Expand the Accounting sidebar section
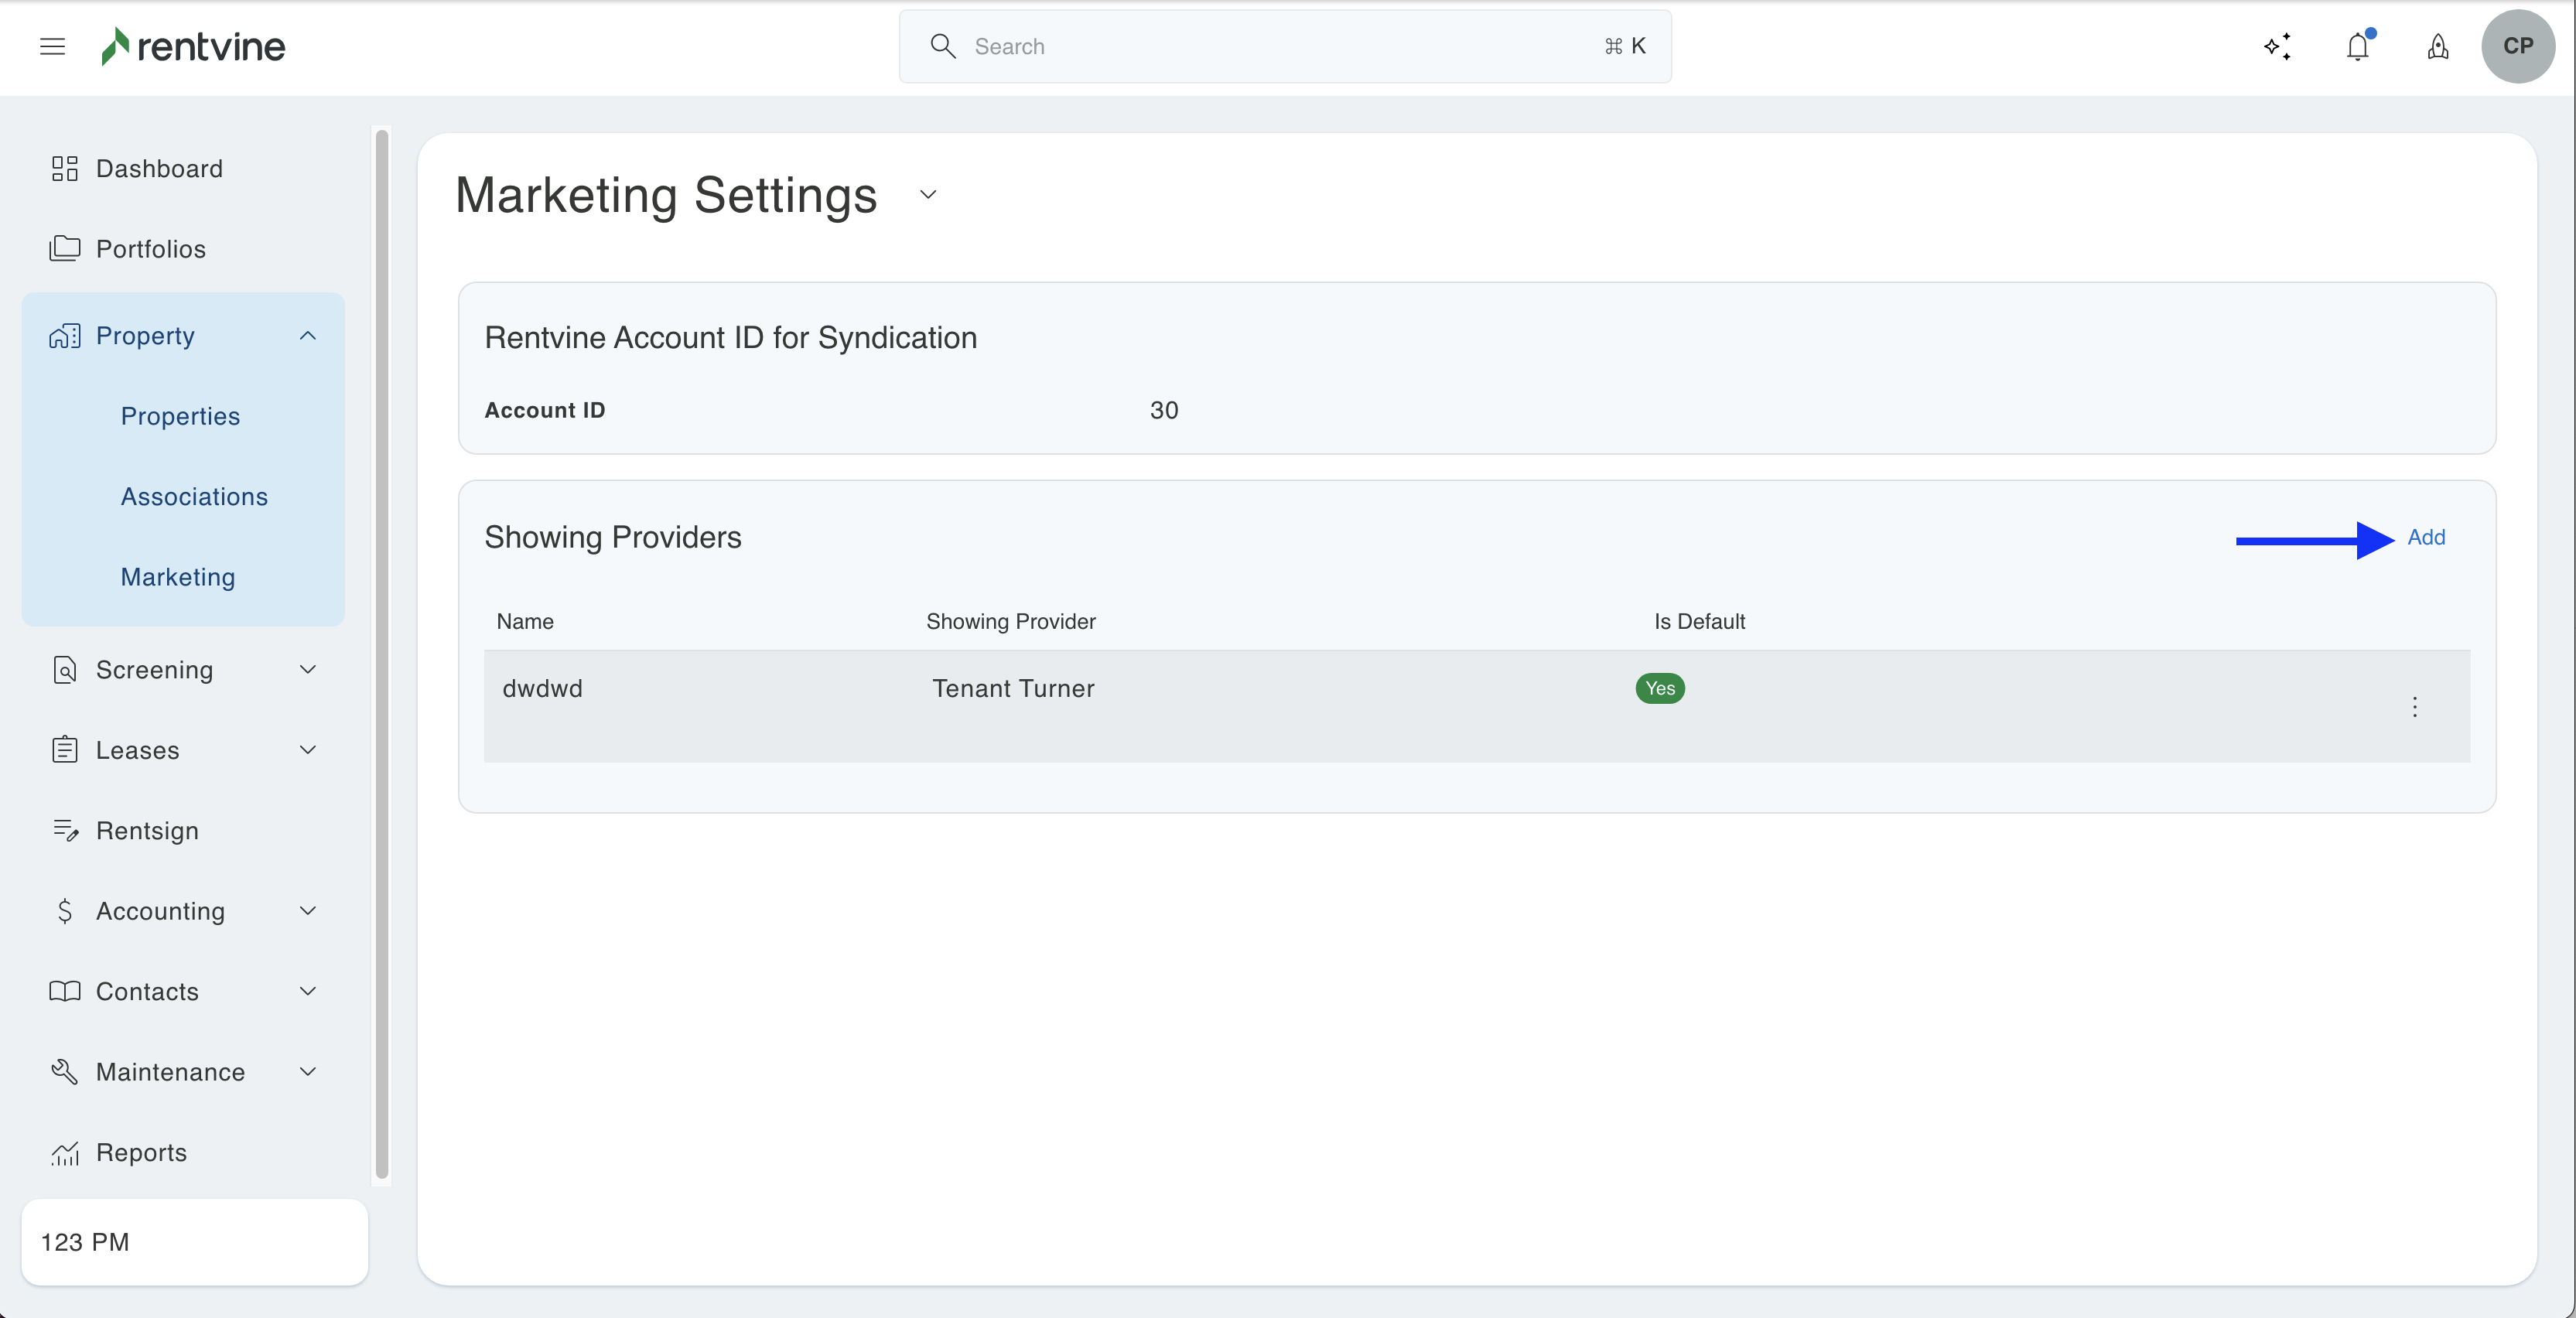2576x1318 pixels. coord(307,910)
